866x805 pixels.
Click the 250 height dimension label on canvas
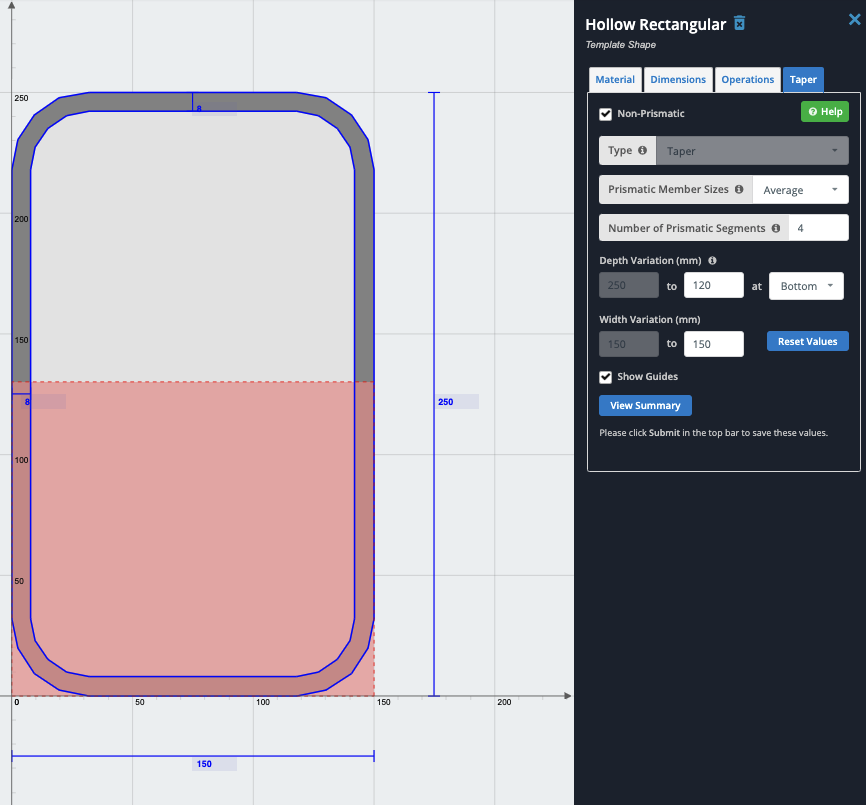point(446,402)
